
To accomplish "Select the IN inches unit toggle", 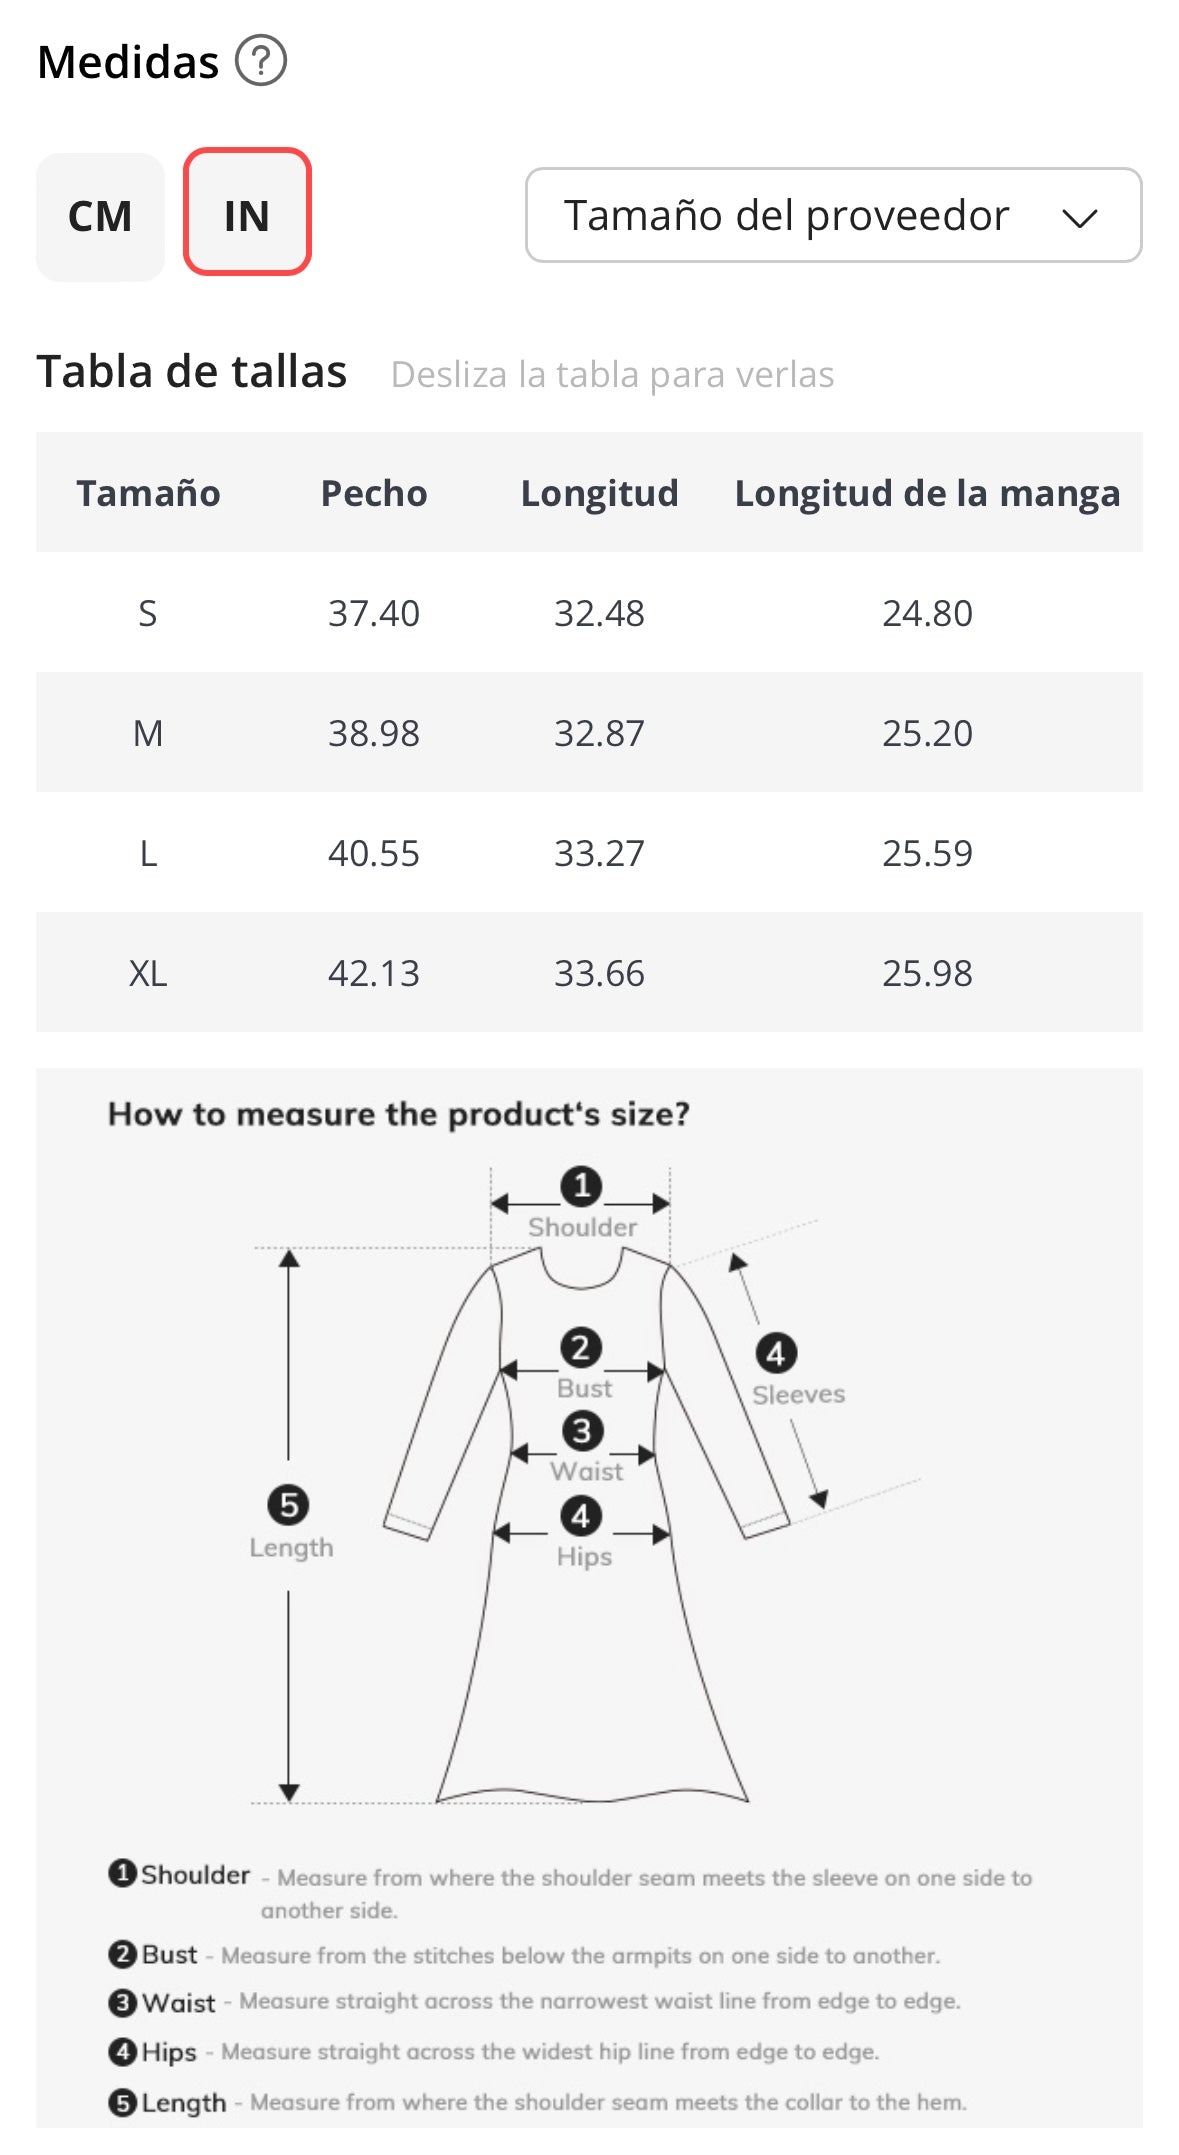I will point(247,212).
